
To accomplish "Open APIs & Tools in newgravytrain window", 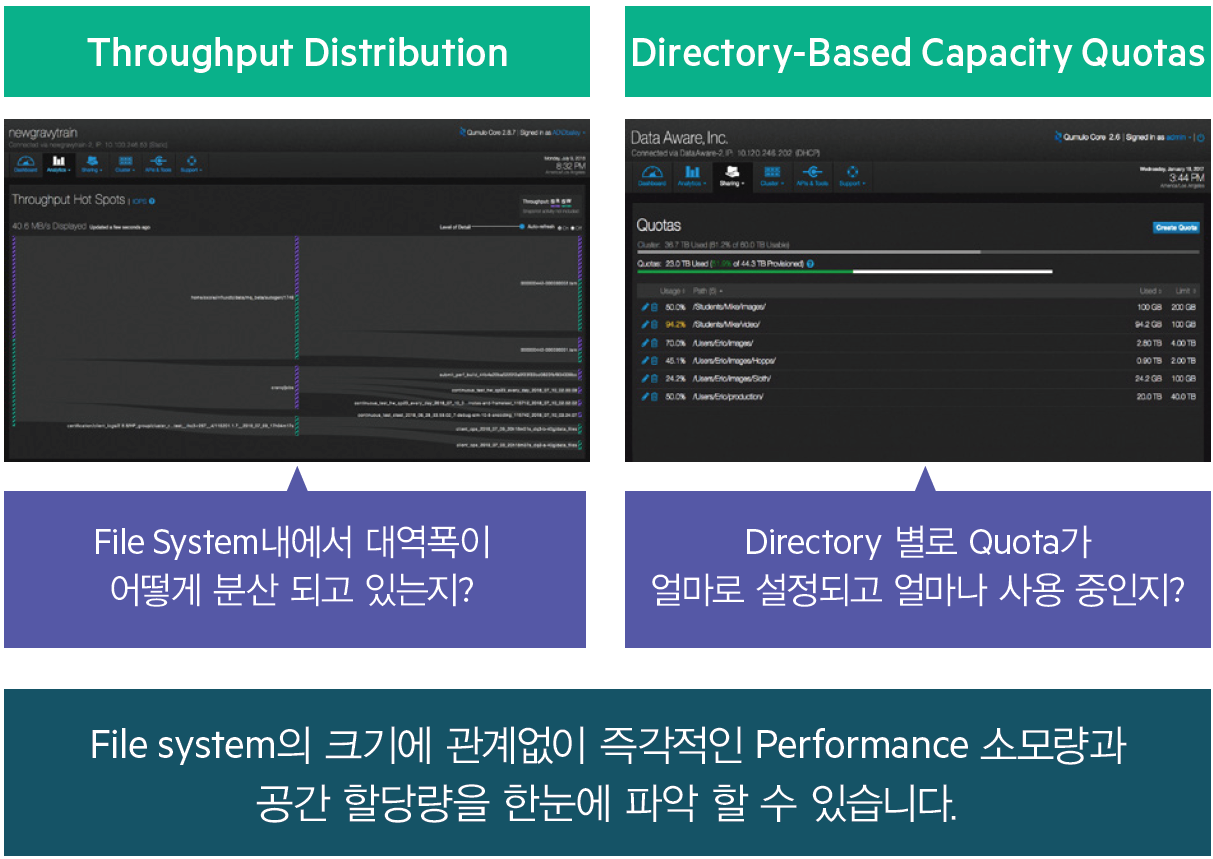I will click(x=157, y=163).
